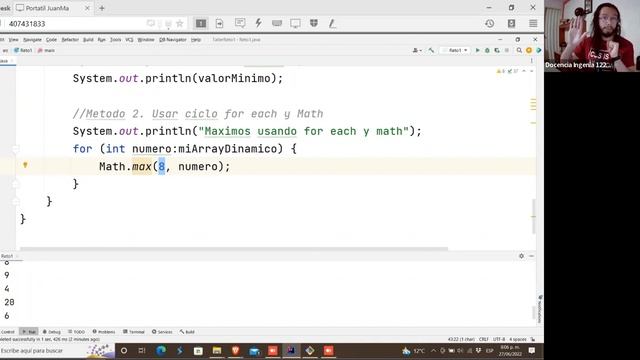Open the Reto1 run configuration dropdown
The image size is (640, 360).
(x=455, y=50)
